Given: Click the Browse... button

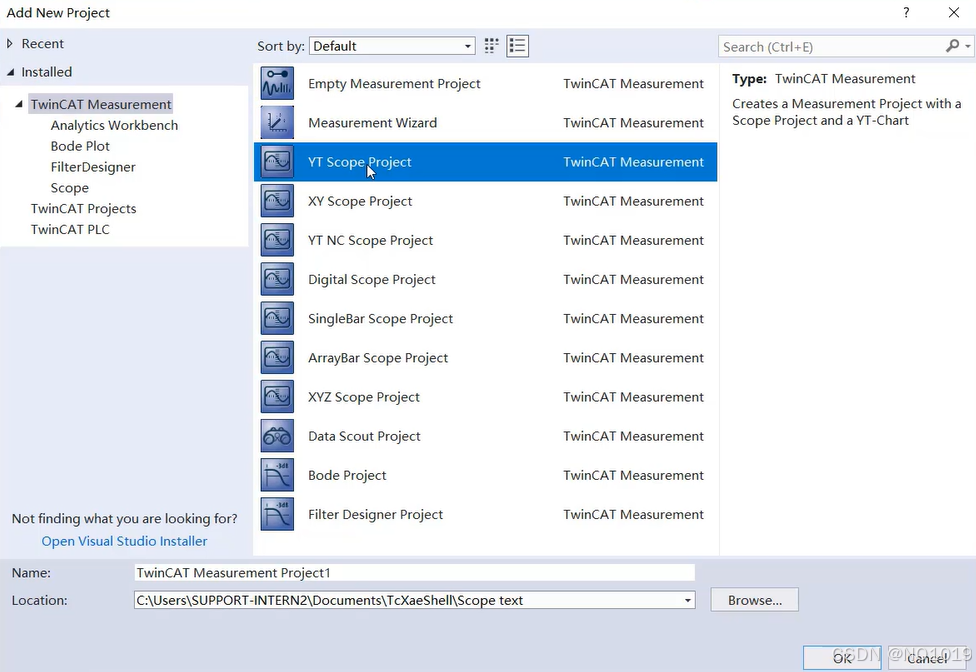Looking at the screenshot, I should (x=754, y=600).
